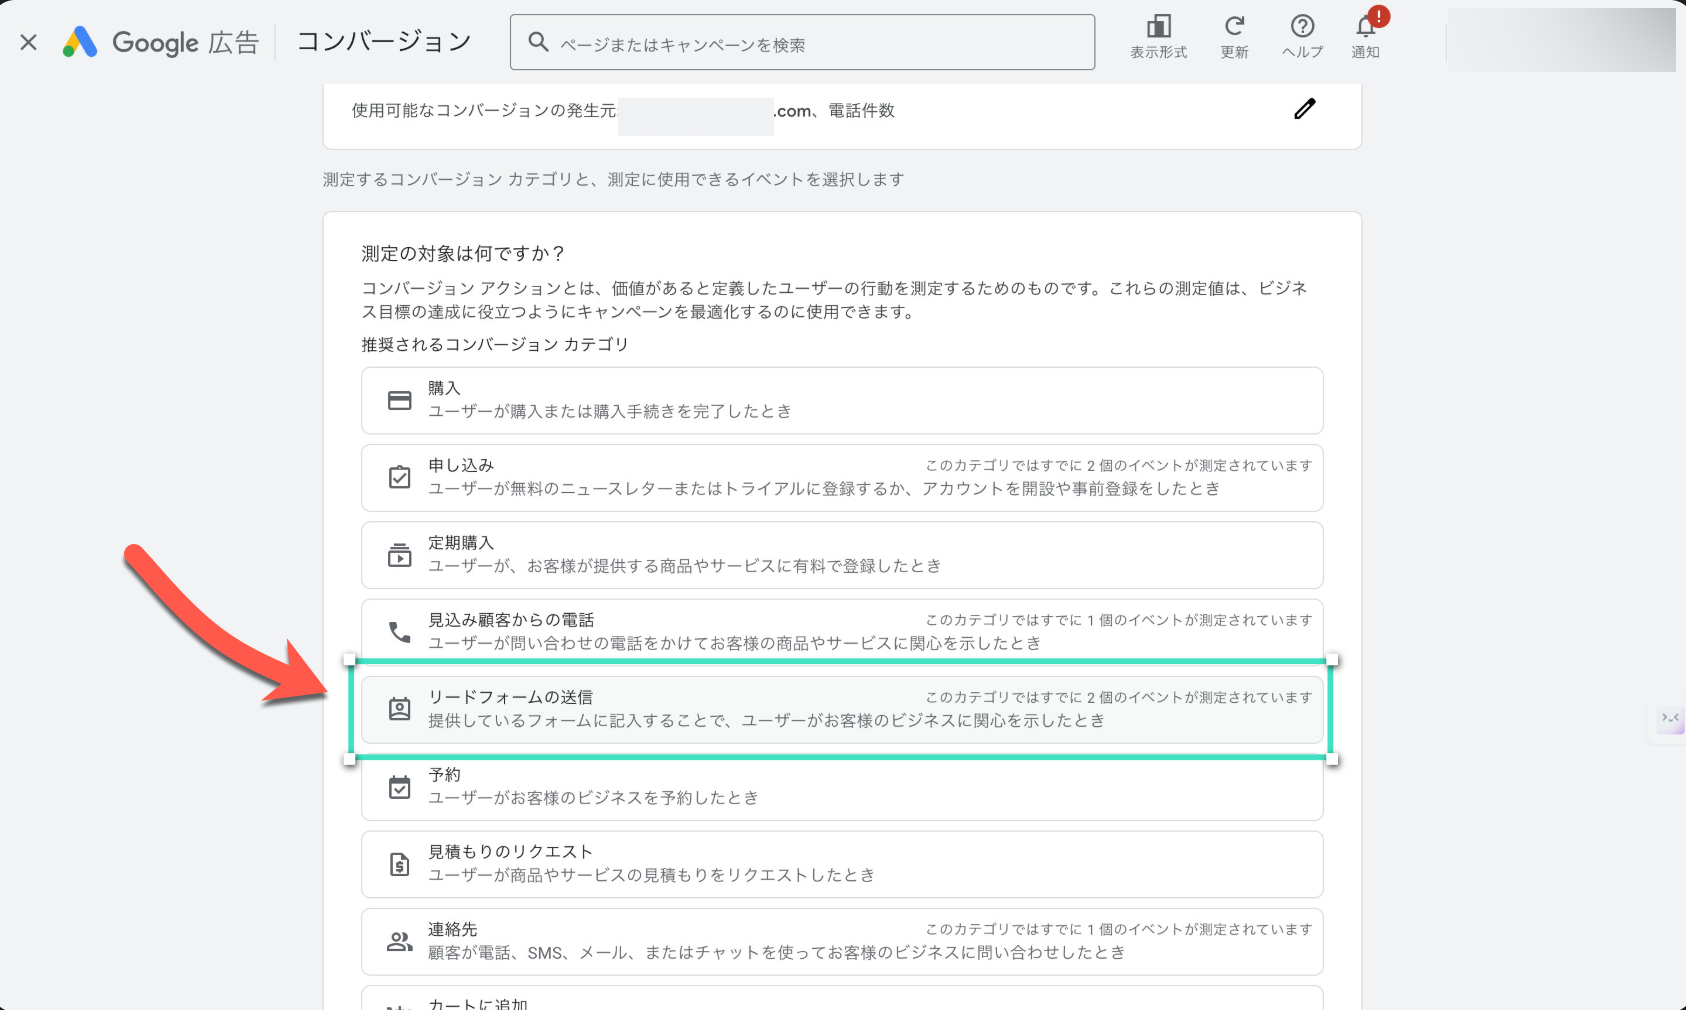
Task: Focus the page or campaign search field
Action: pos(802,43)
